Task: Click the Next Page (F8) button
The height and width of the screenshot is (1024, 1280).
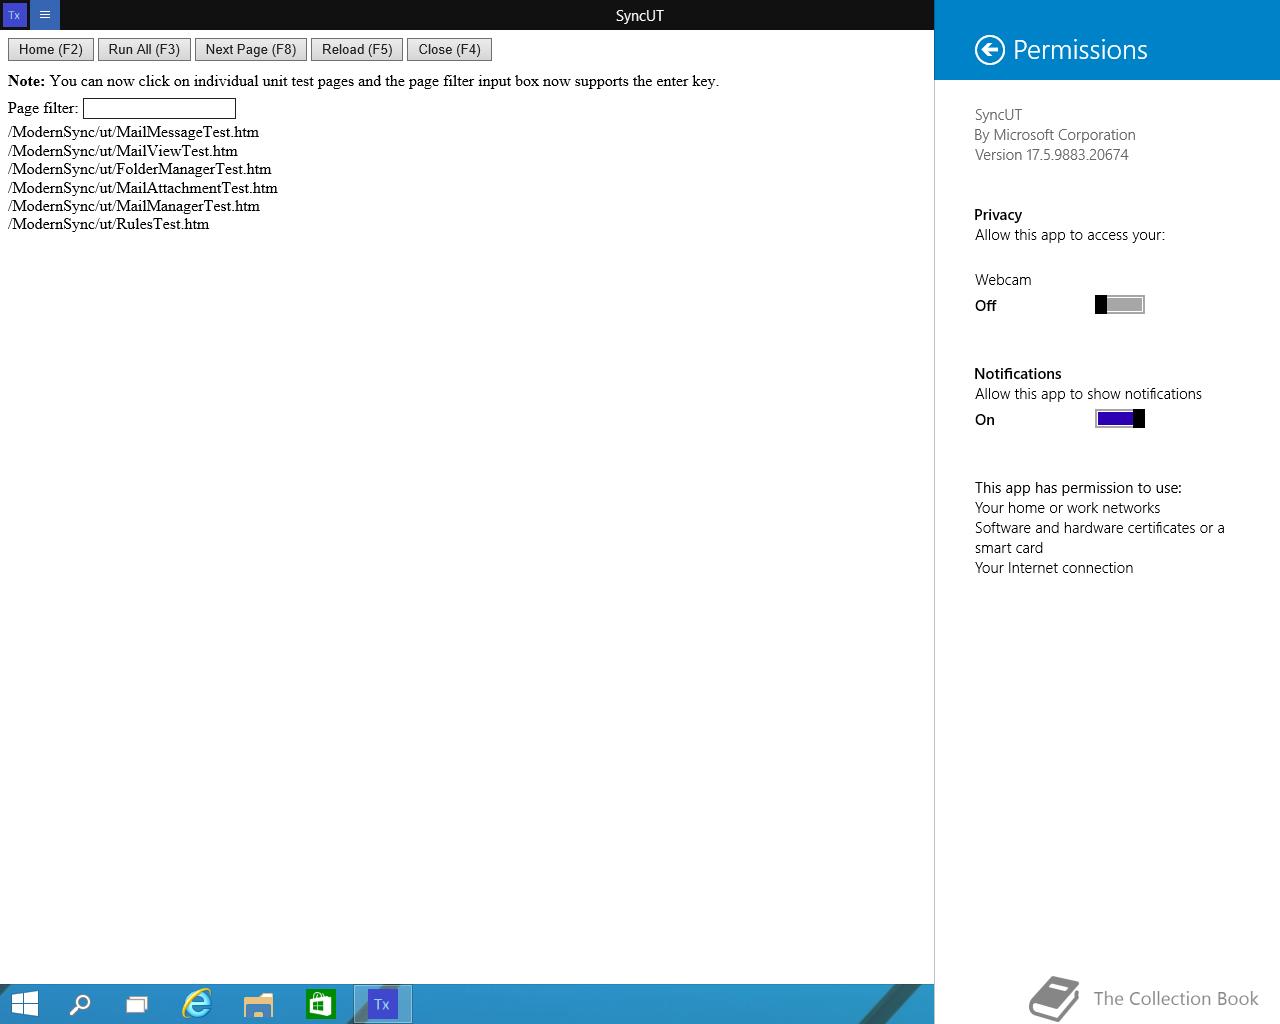Action: 251,49
